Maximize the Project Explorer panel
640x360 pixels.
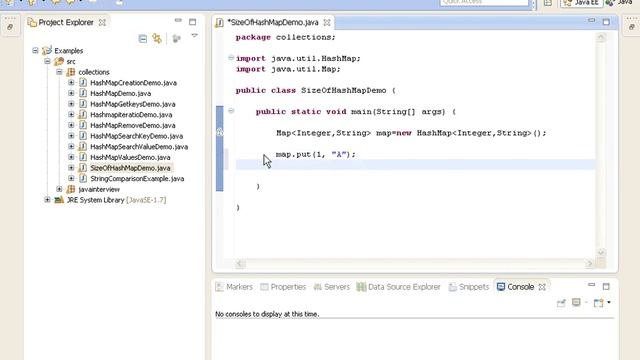(193, 22)
